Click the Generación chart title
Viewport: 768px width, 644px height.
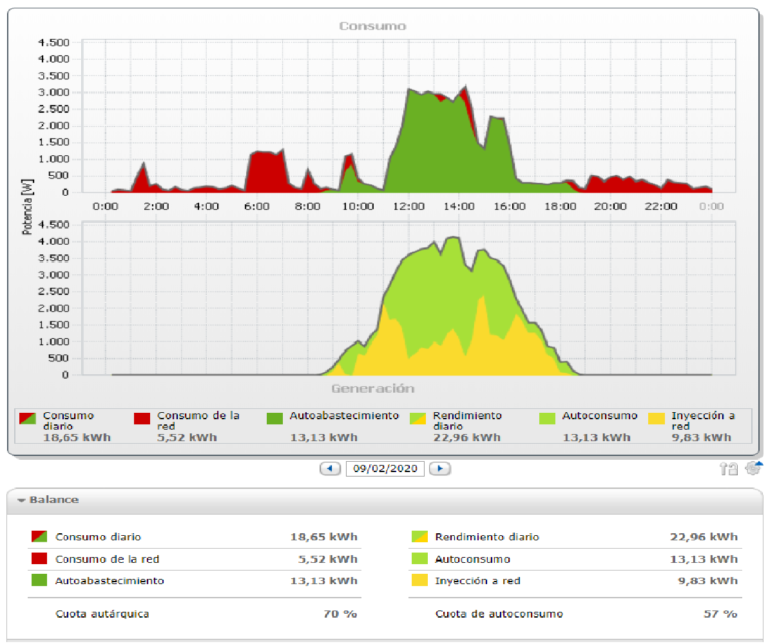[x=372, y=388]
